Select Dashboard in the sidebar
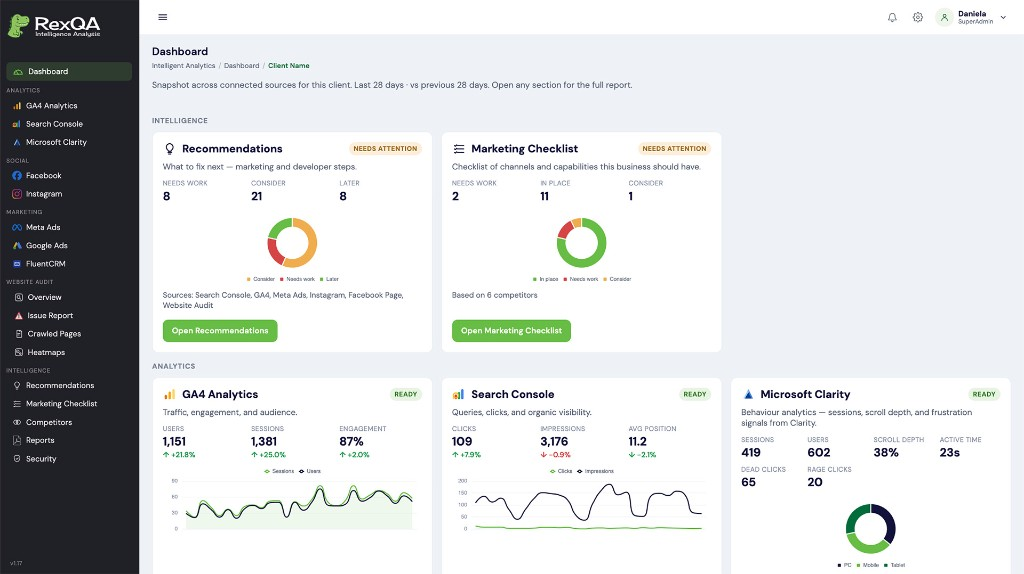The image size is (1024, 574). click(x=69, y=71)
